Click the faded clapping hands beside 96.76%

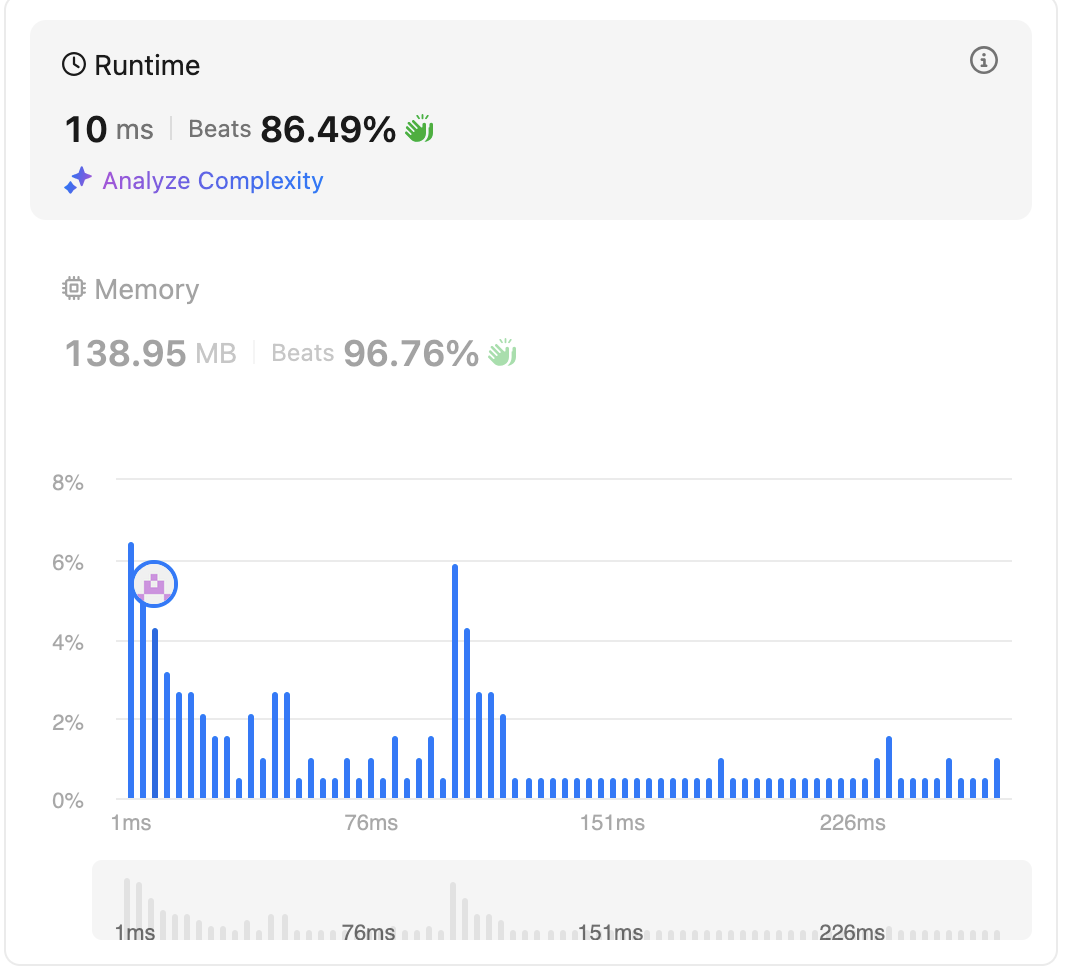pos(502,353)
